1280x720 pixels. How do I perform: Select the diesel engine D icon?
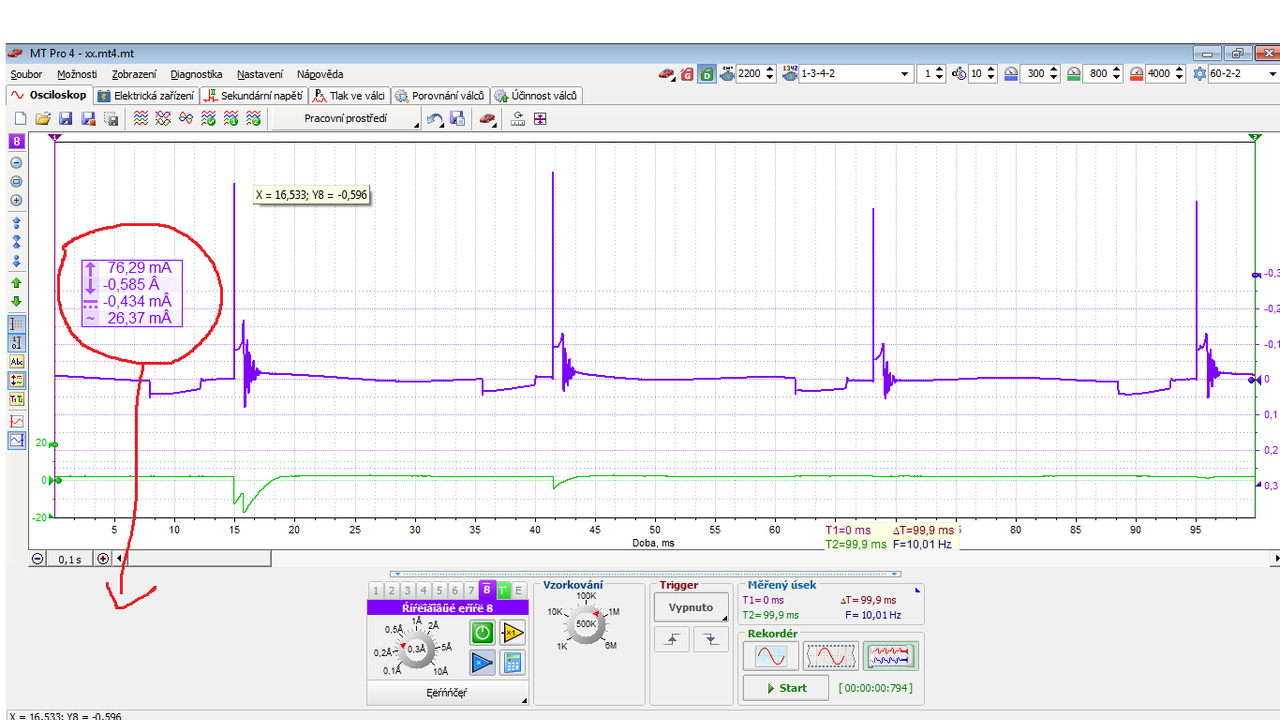tap(707, 74)
